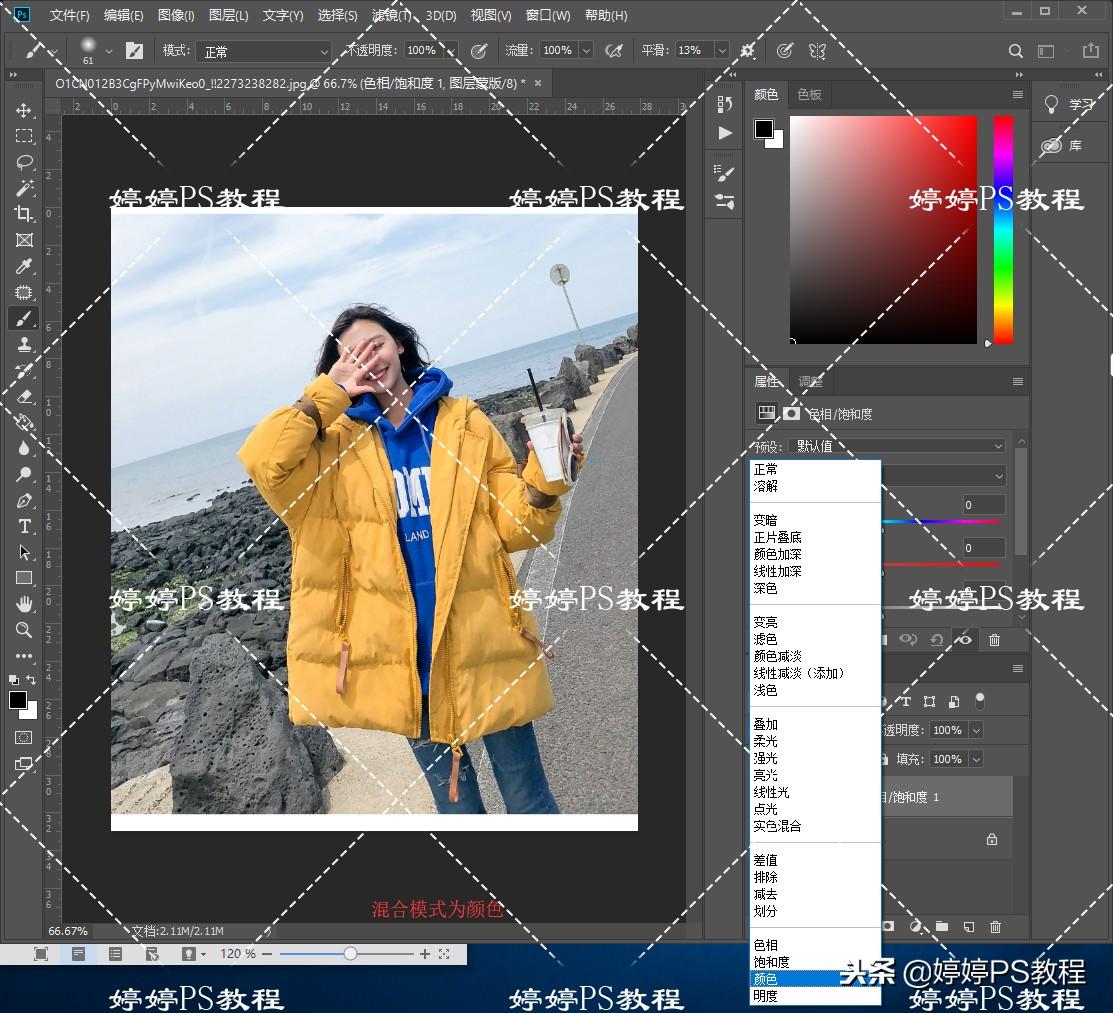The image size is (1113, 1013).
Task: Click the 66.67% zoom level field
Action: coord(68,931)
